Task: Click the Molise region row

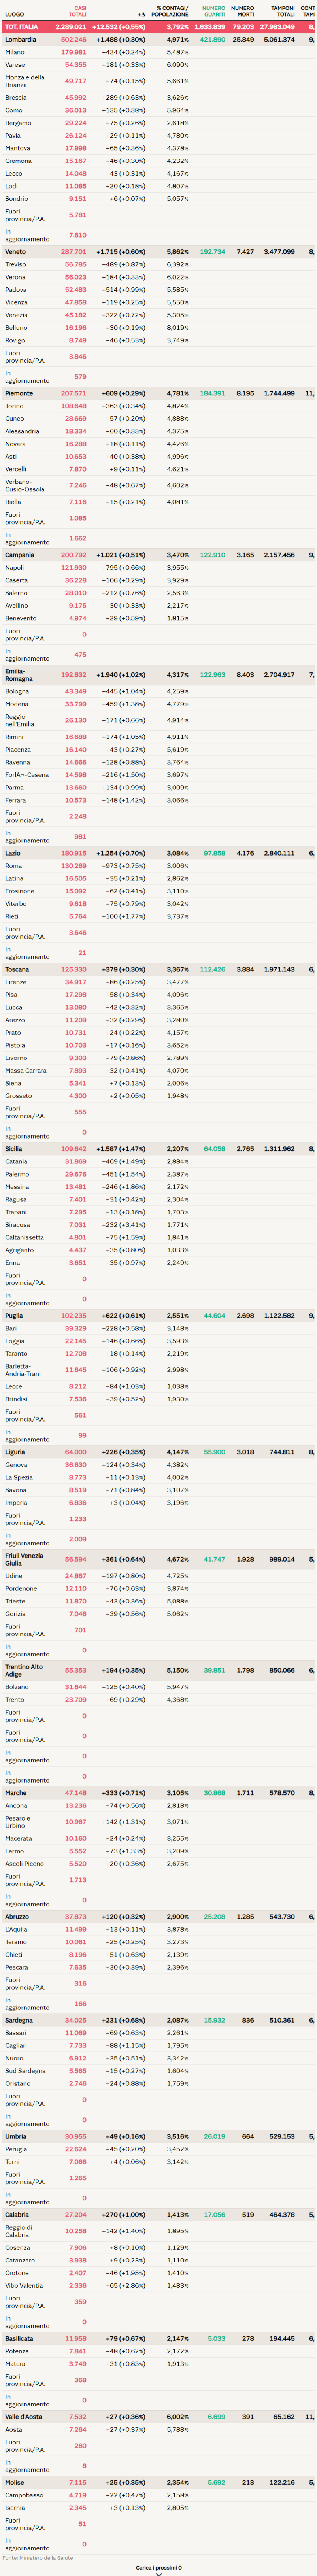Action: (158, 2481)
